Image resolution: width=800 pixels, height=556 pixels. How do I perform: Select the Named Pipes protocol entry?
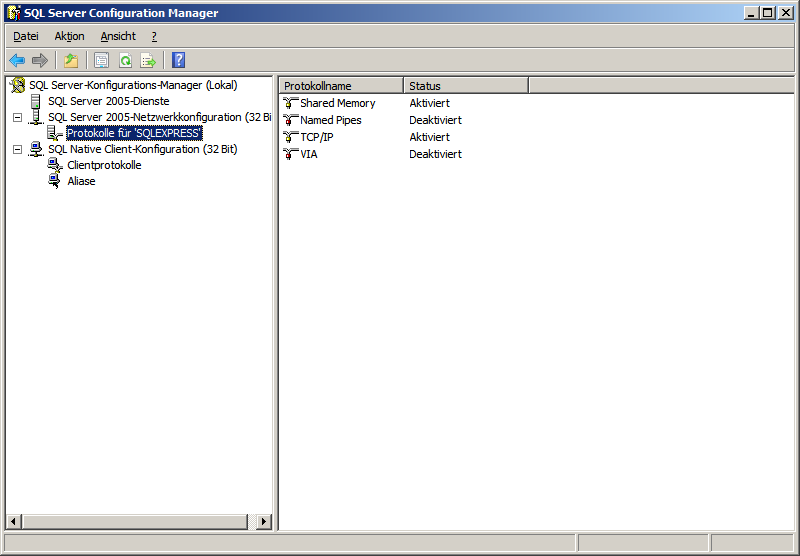click(330, 120)
